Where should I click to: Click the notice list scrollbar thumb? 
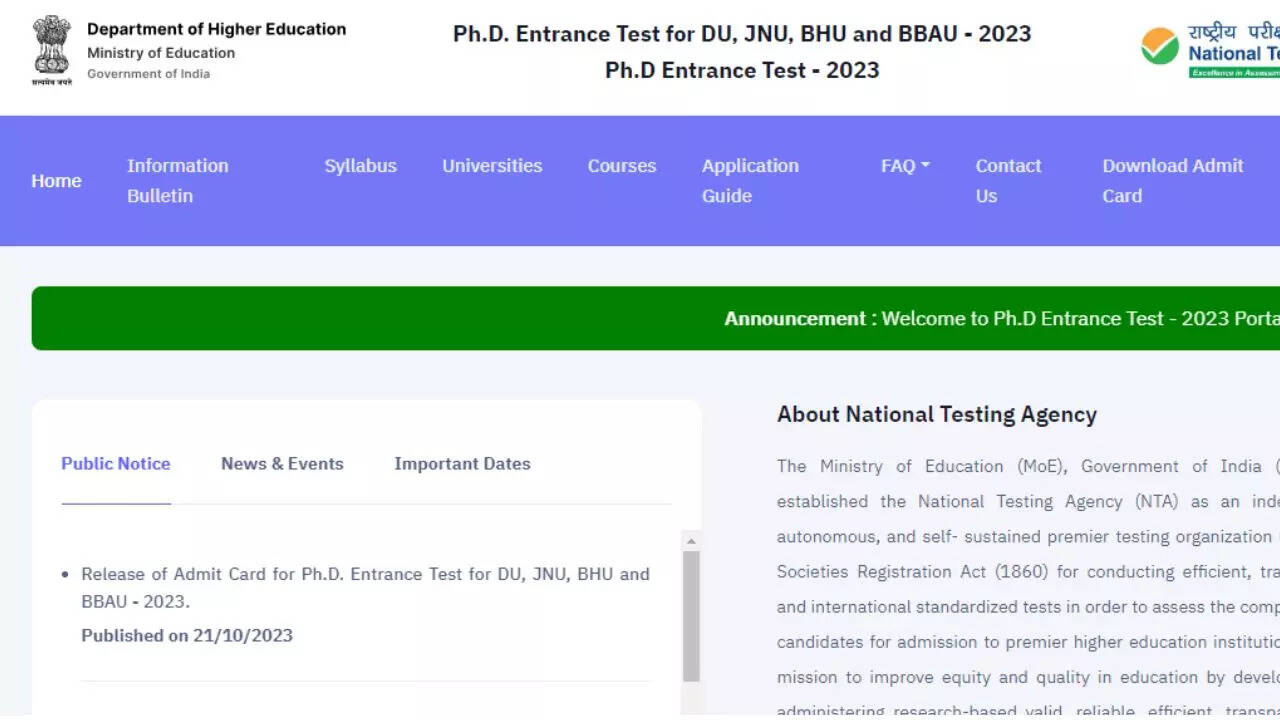tap(690, 615)
